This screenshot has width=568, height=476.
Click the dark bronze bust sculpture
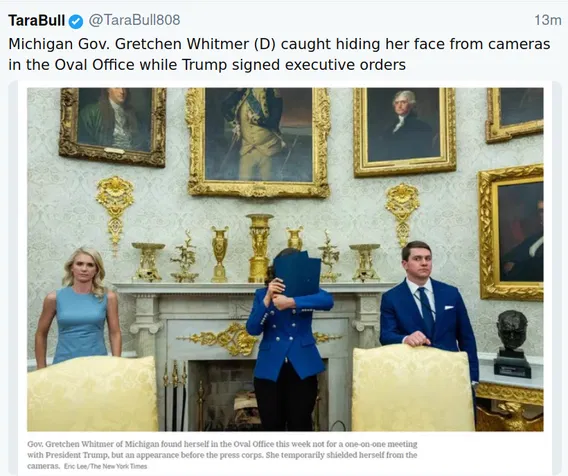512,343
